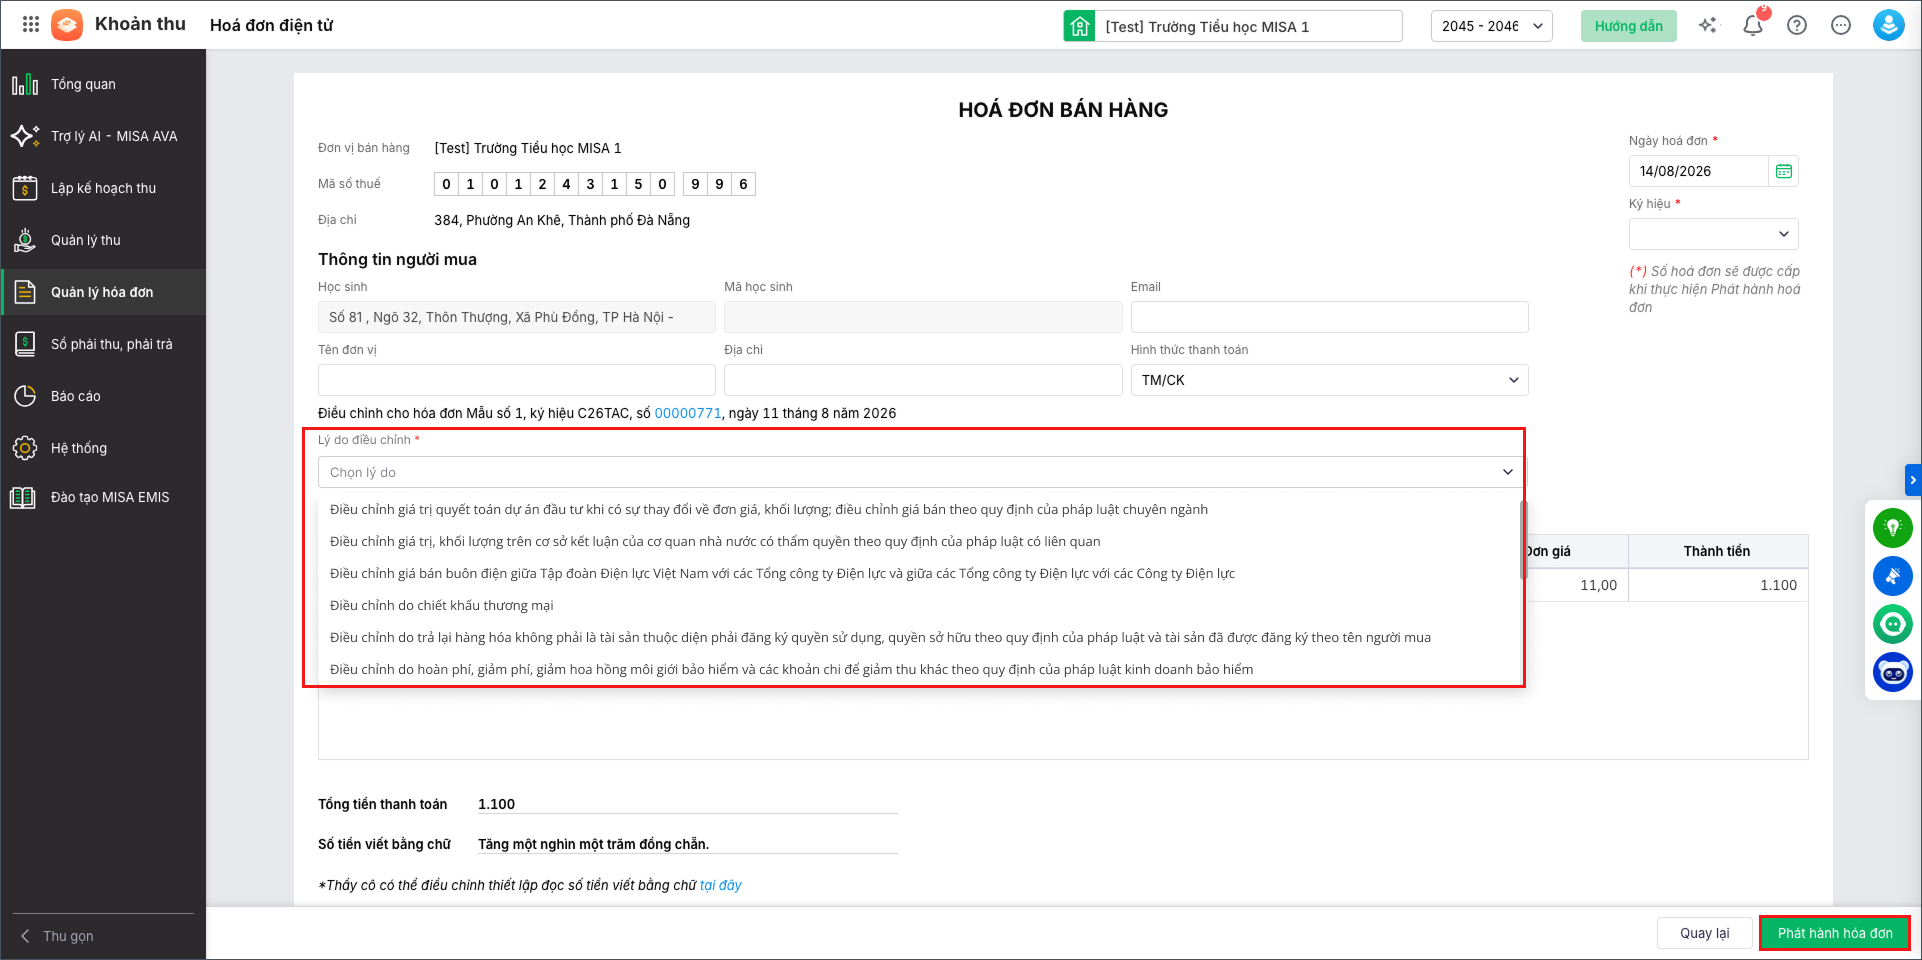Screen dimensions: 1922x960
Task: Click the robot assistant floating icon
Action: pyautogui.click(x=1892, y=672)
